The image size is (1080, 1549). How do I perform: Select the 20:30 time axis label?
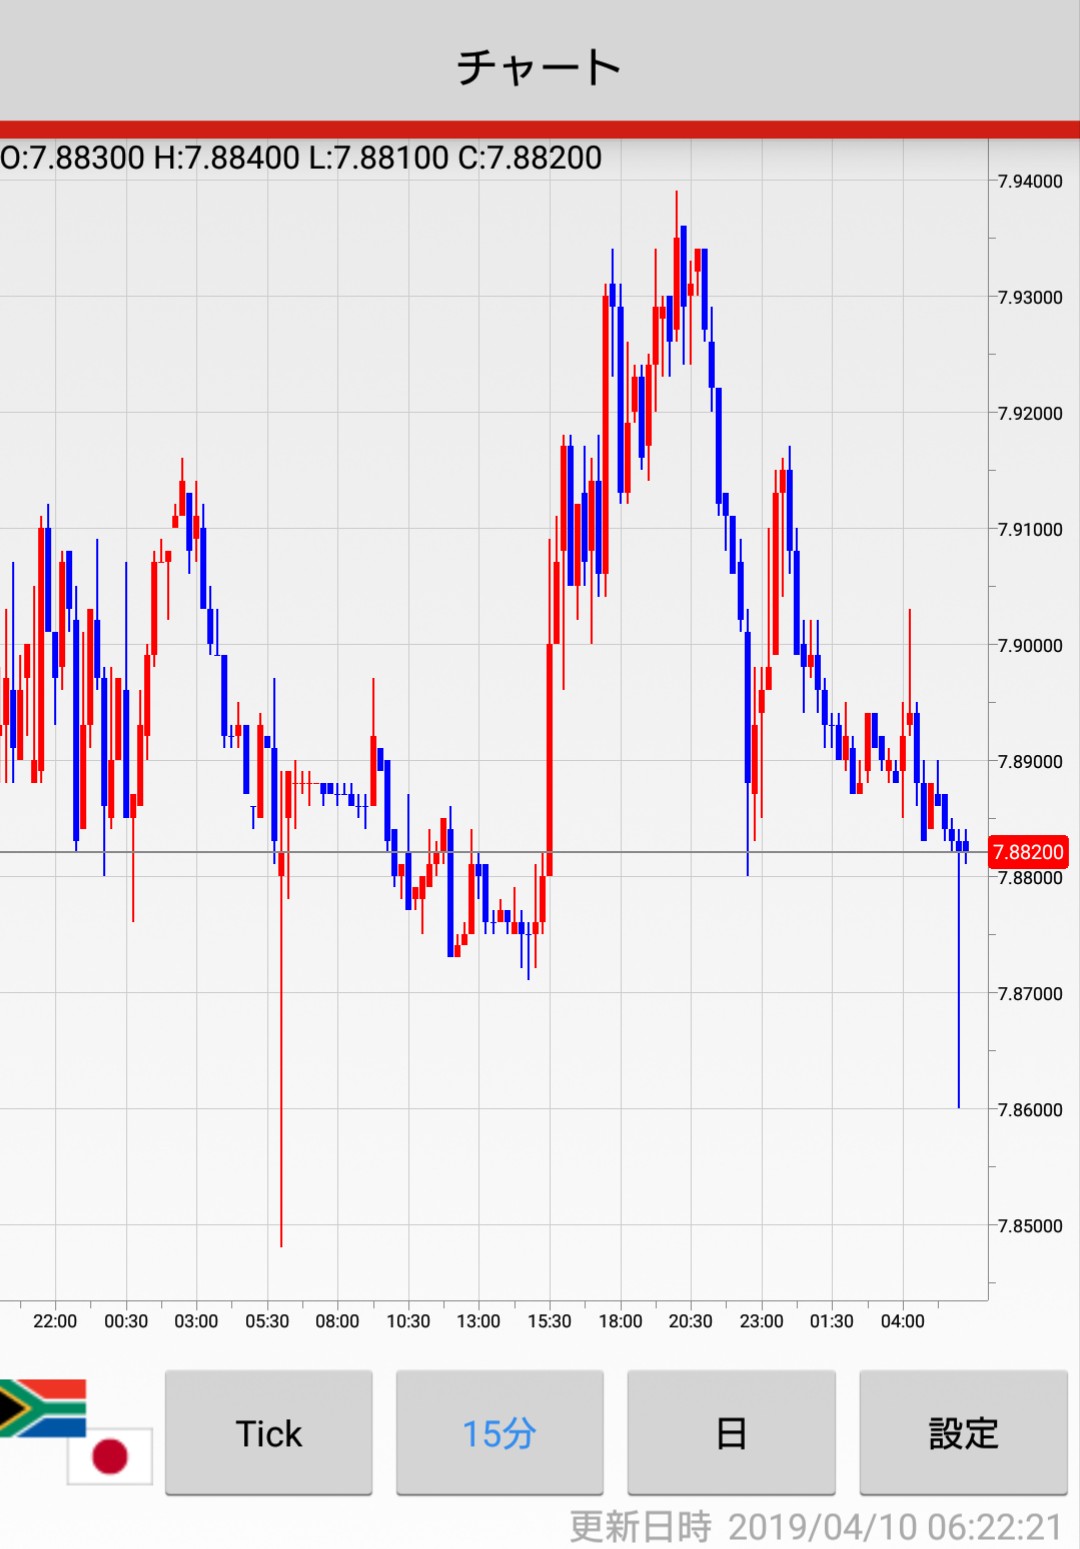690,1321
